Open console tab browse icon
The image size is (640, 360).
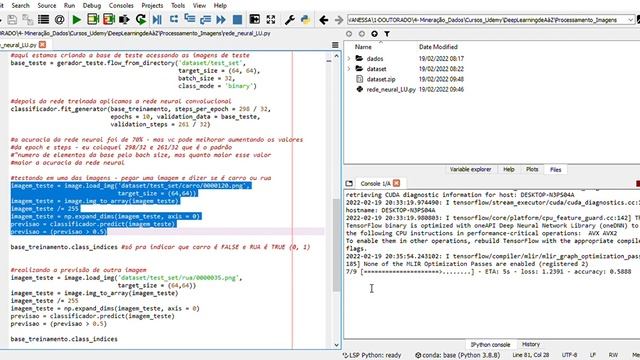[x=349, y=183]
